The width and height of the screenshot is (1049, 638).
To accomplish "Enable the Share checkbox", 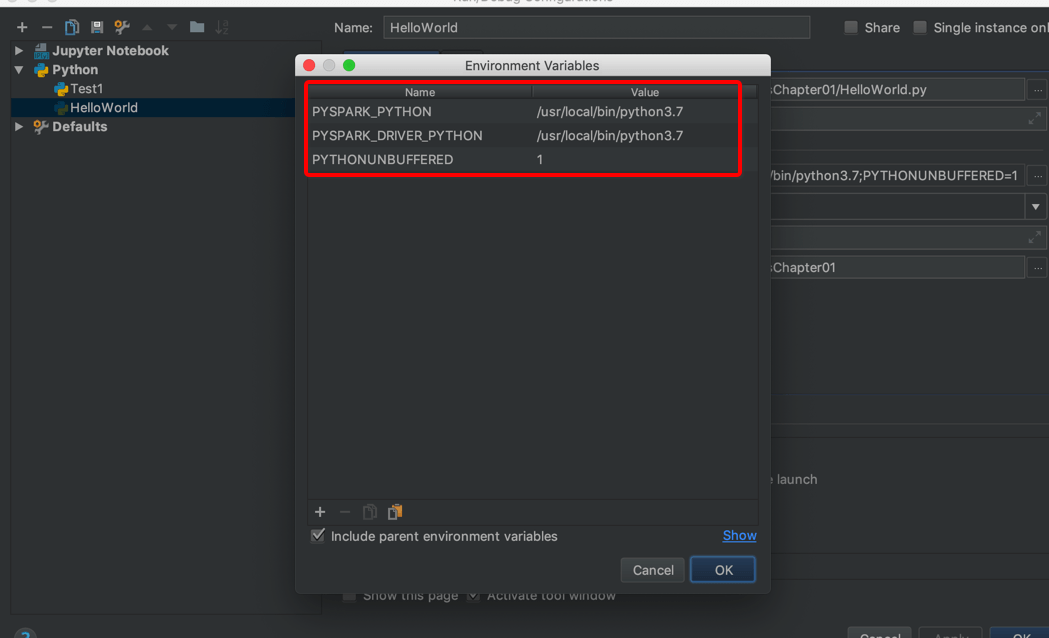I will (x=851, y=28).
